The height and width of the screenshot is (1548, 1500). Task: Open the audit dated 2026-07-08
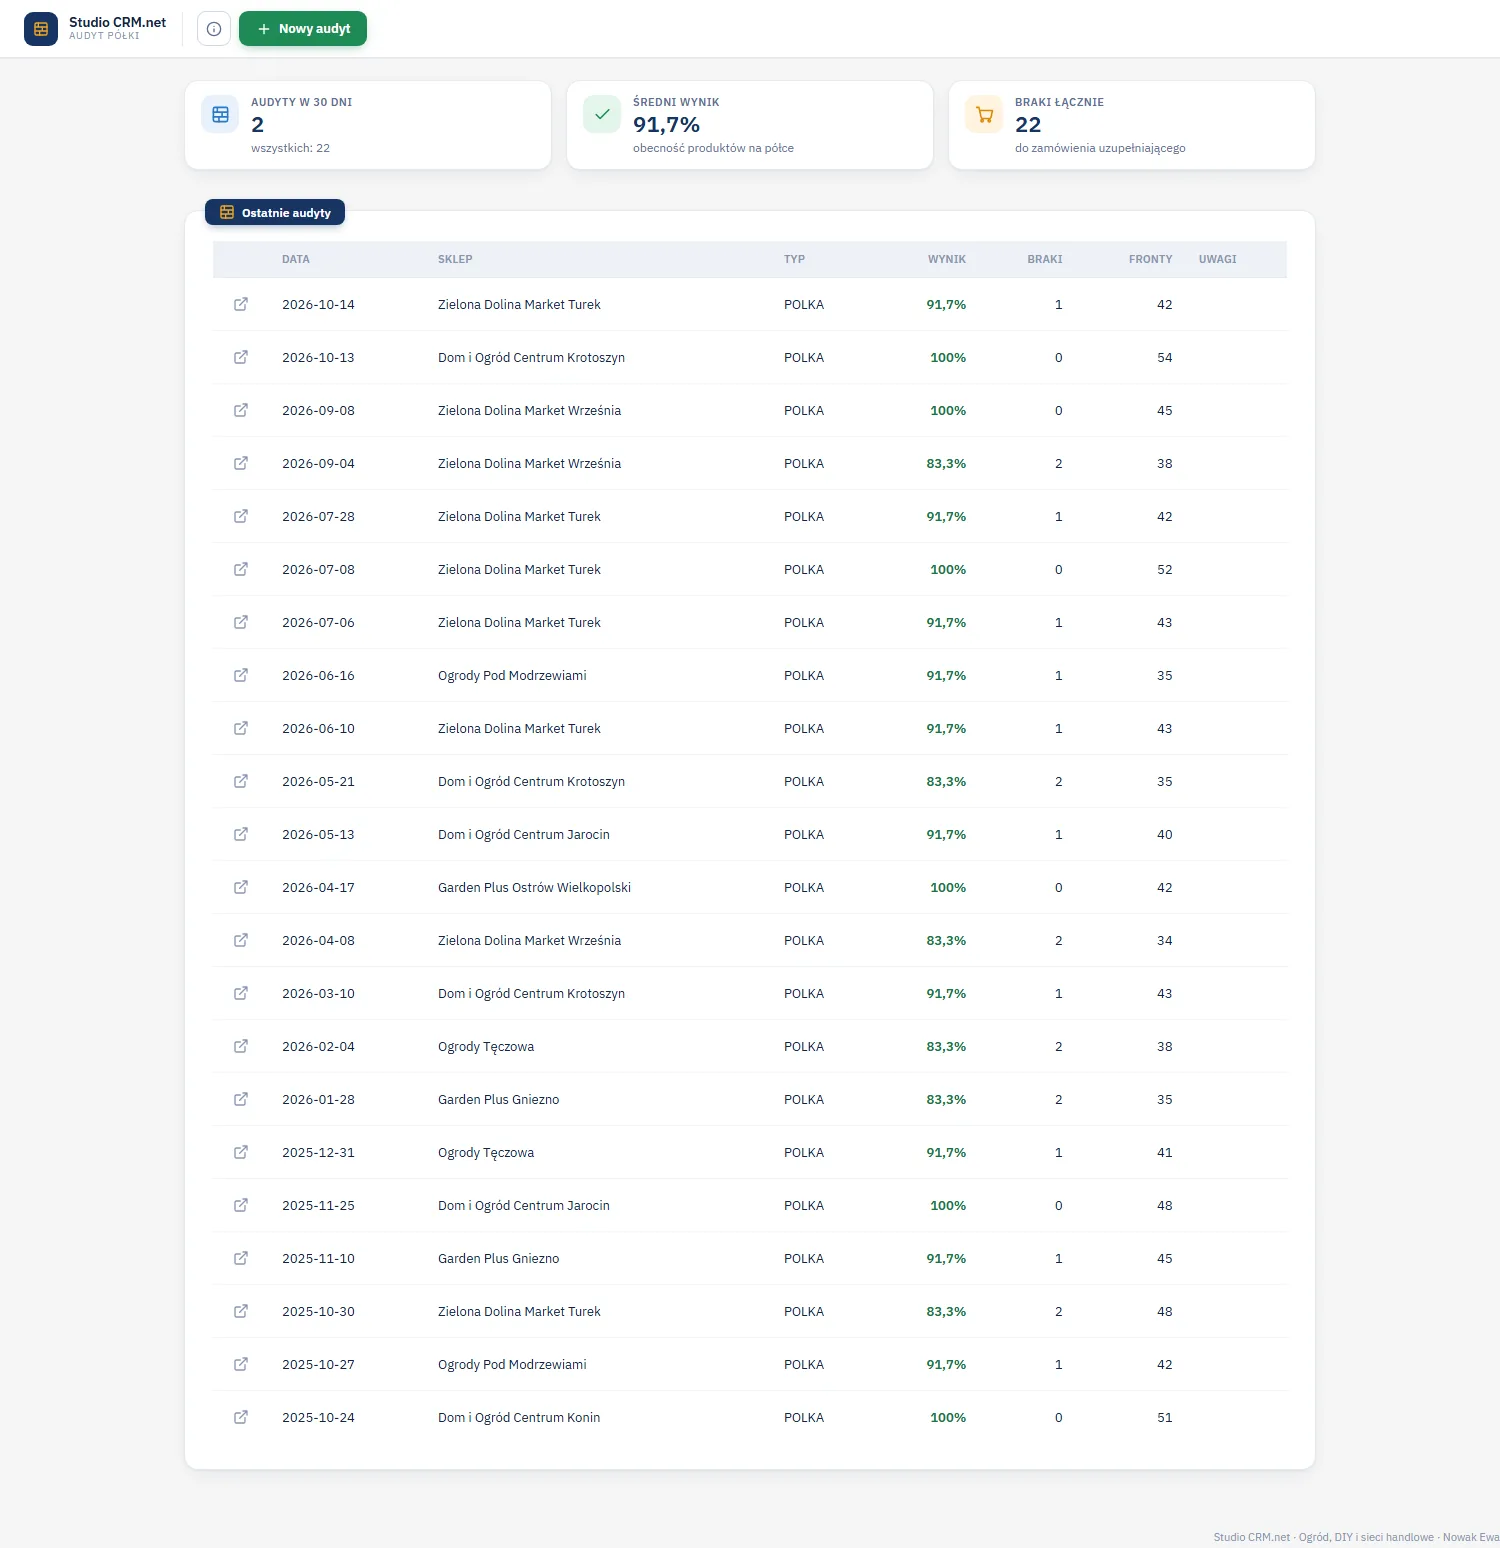pyautogui.click(x=241, y=569)
